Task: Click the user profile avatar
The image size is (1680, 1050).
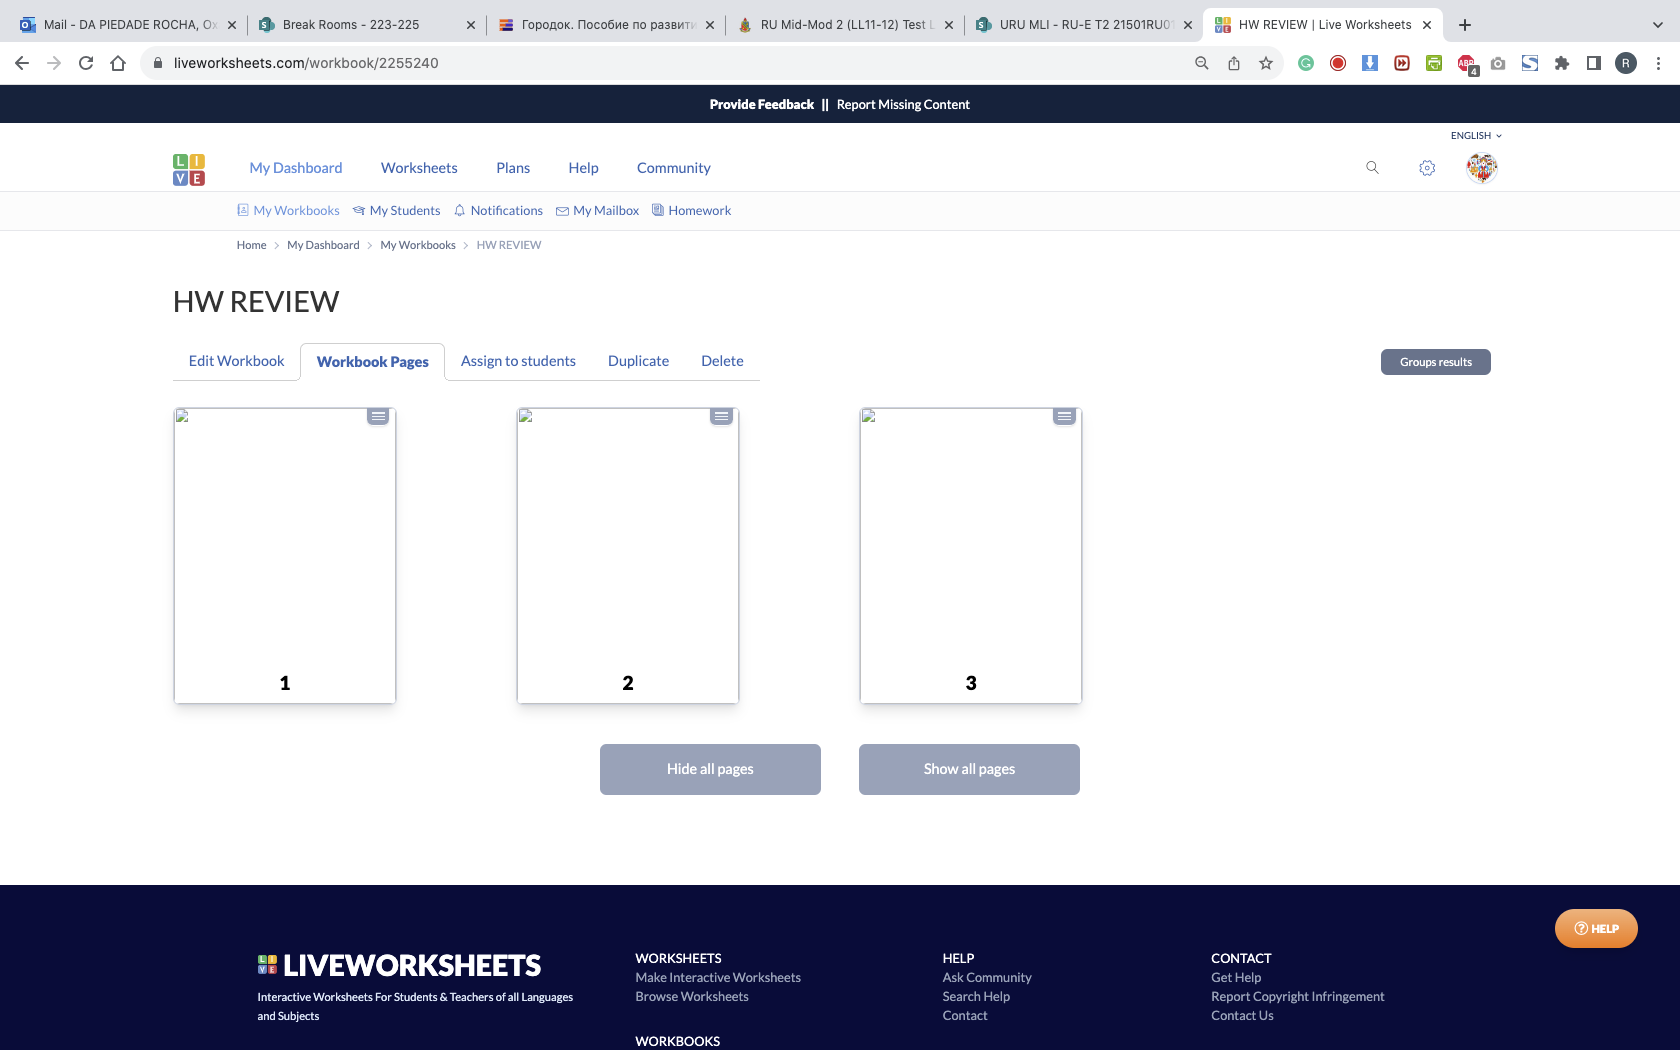Action: 1481,168
